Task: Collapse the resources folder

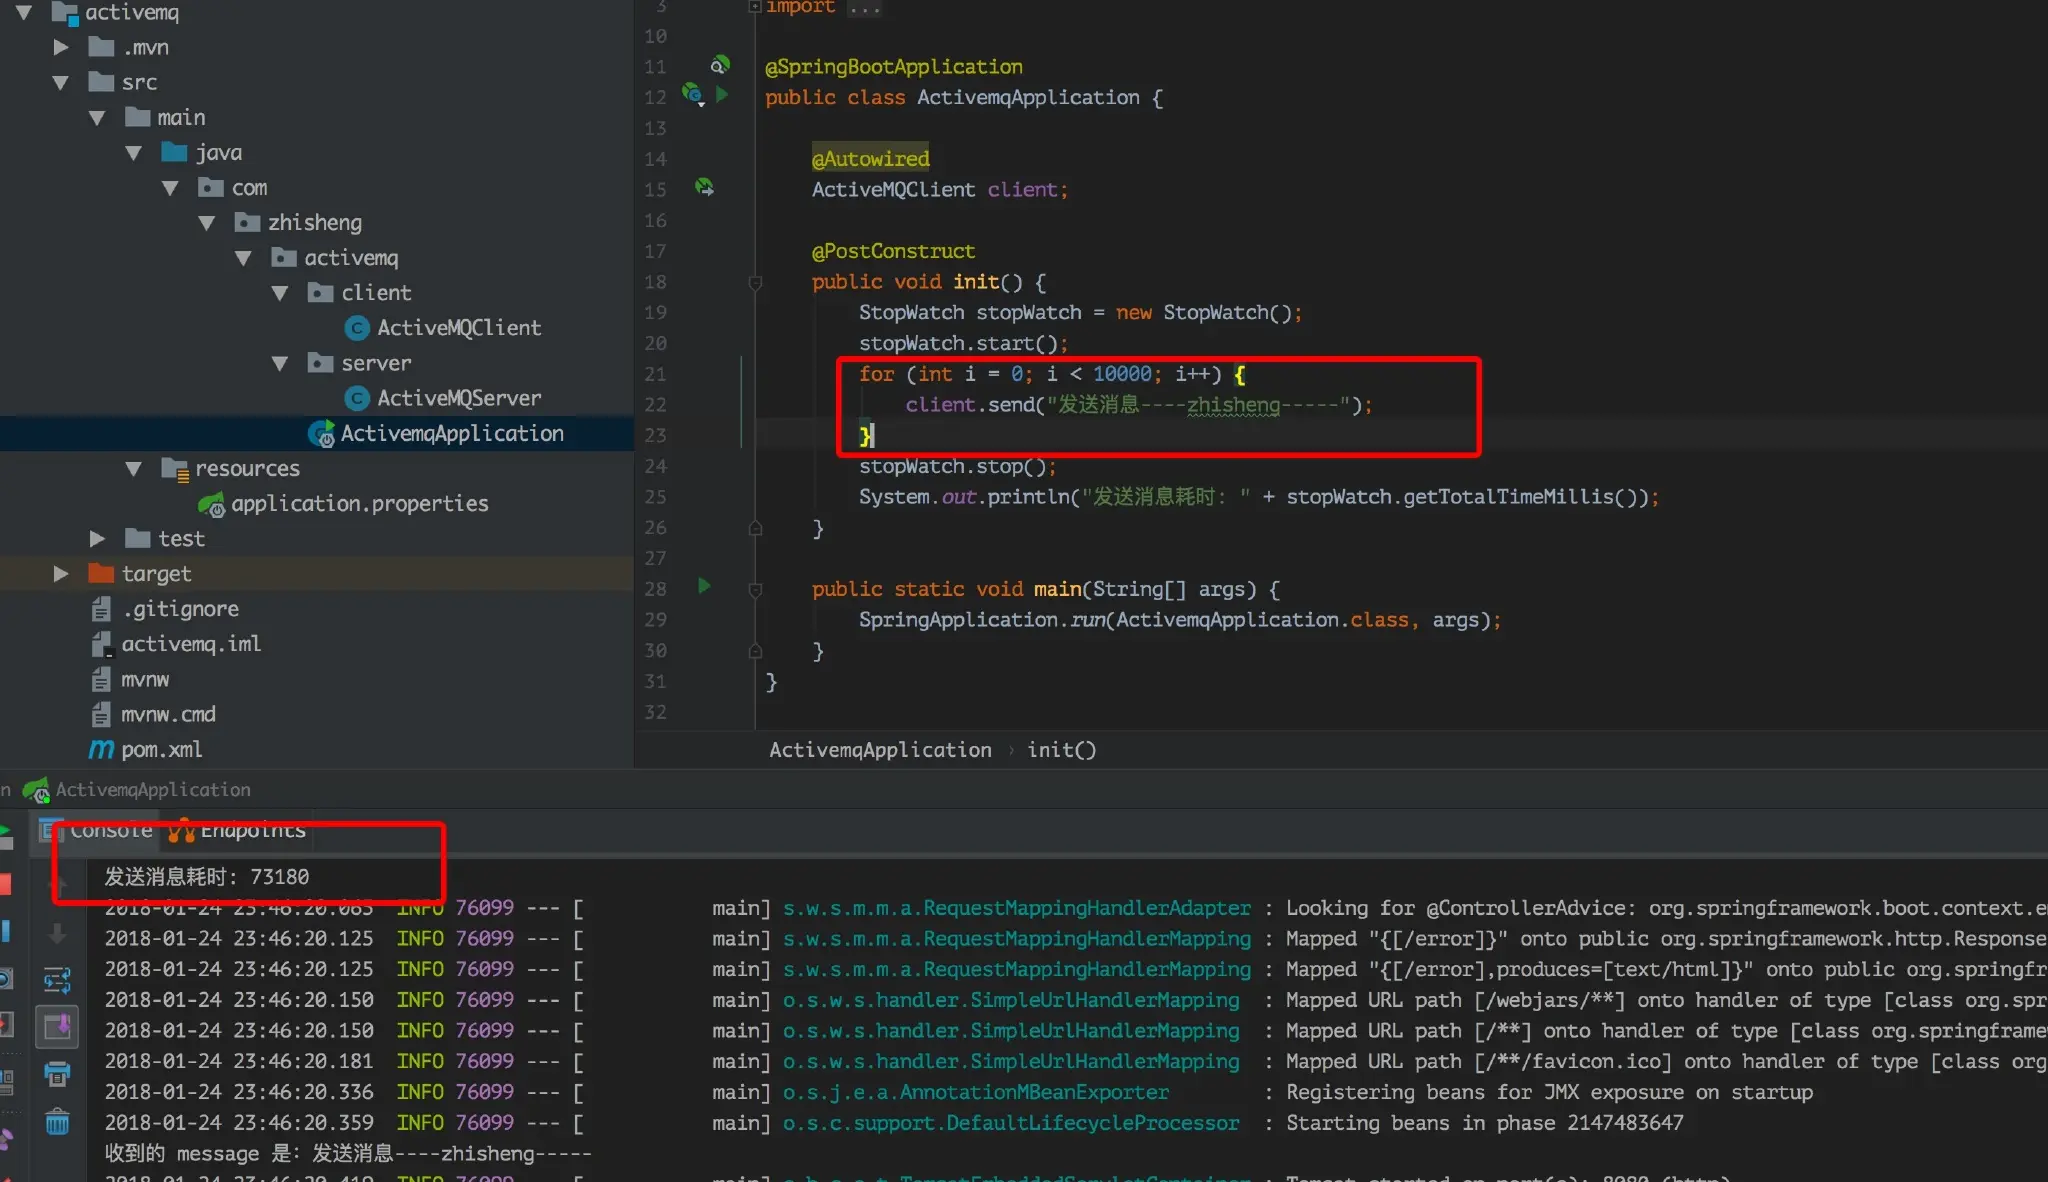Action: point(133,469)
